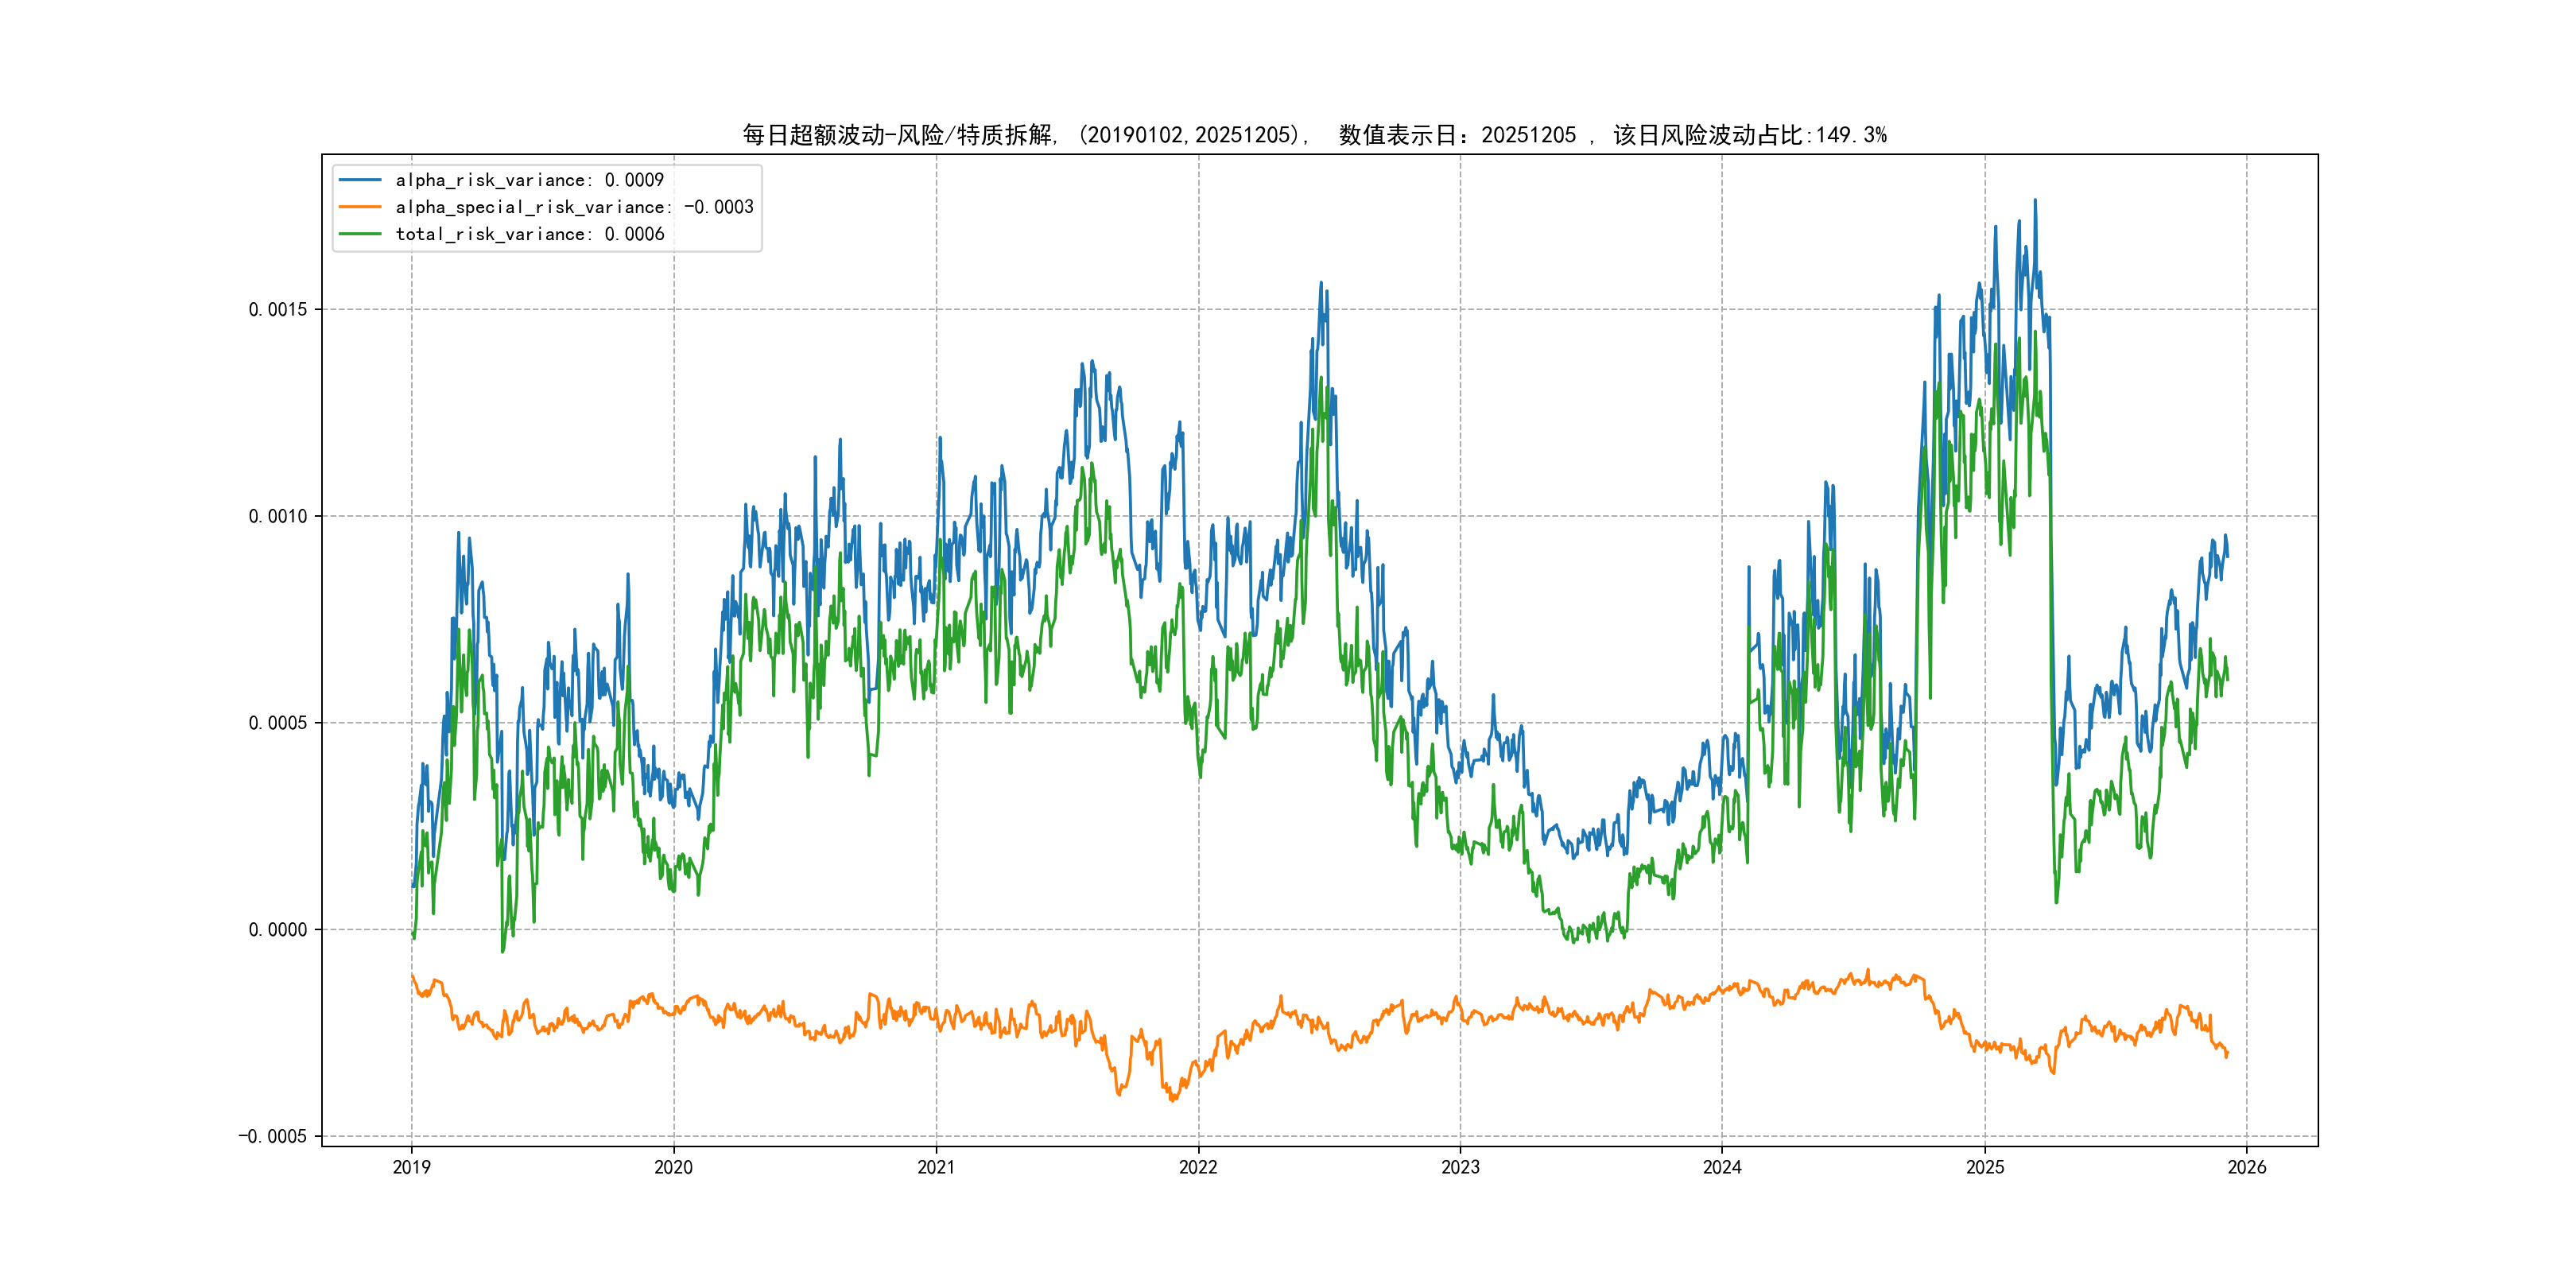
Task: Click the -0.0005 y-axis tick label
Action: 273,1136
